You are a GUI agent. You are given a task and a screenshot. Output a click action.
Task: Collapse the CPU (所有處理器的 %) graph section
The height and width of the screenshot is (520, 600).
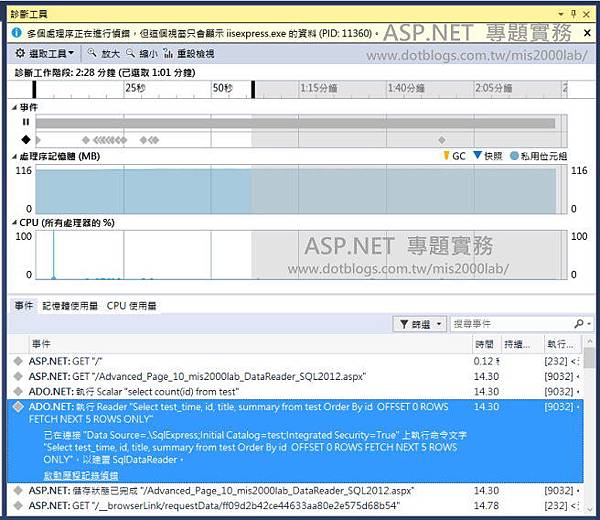click(14, 223)
